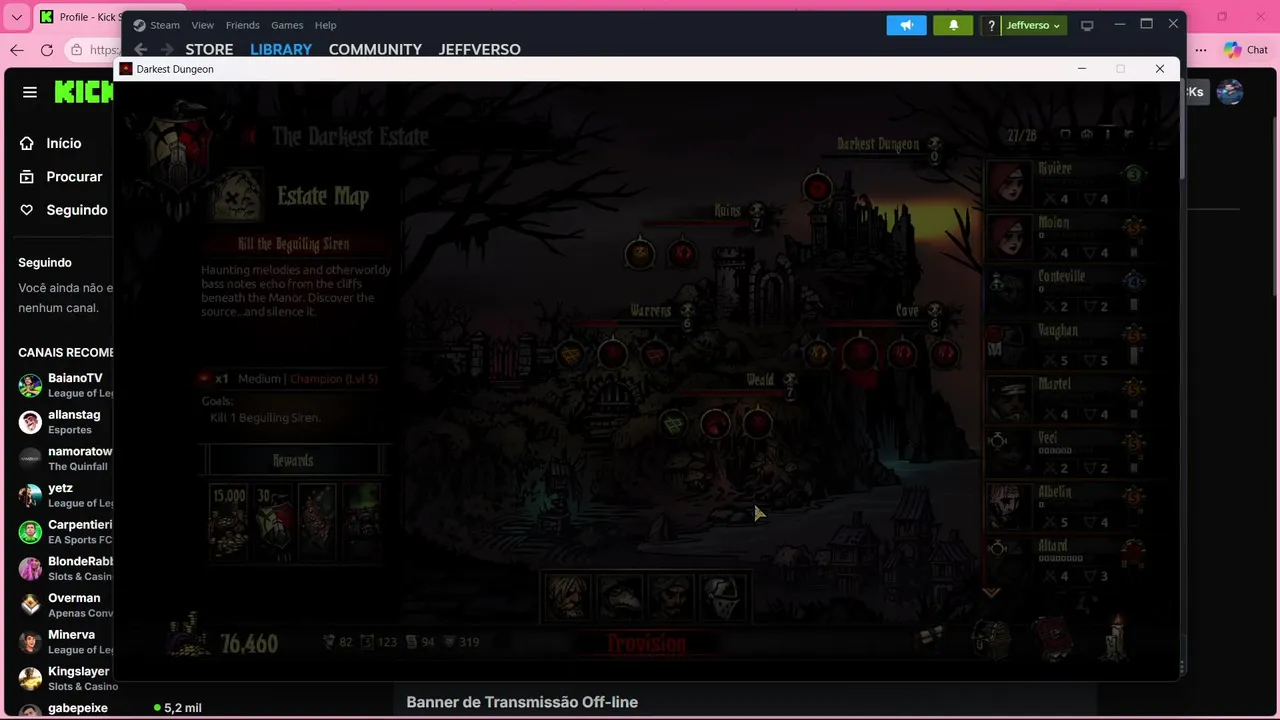Open the BaianoTV channel
The height and width of the screenshot is (720, 1280).
(x=64, y=385)
